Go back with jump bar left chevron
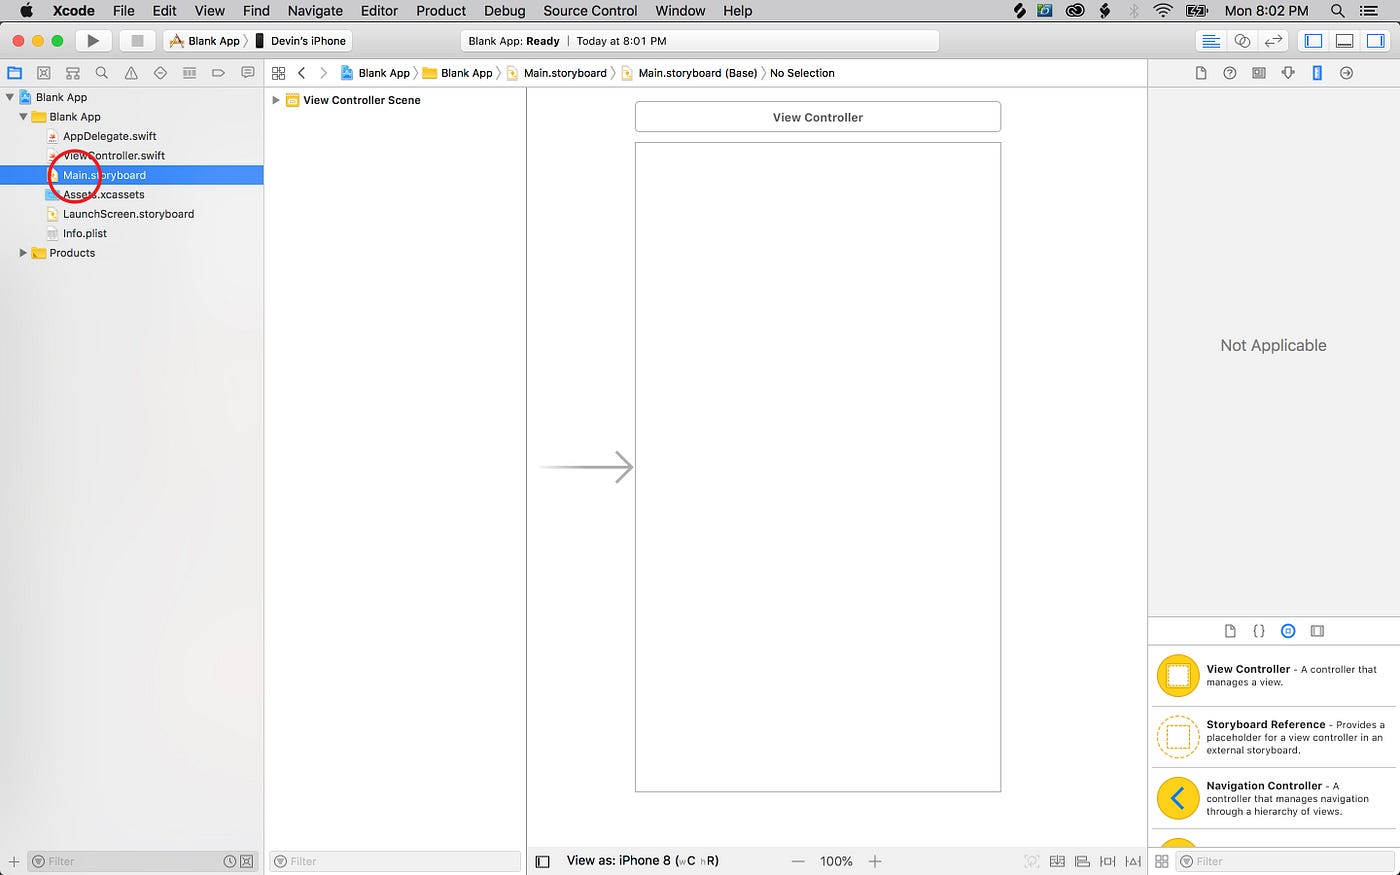Viewport: 1400px width, 875px height. pos(302,73)
